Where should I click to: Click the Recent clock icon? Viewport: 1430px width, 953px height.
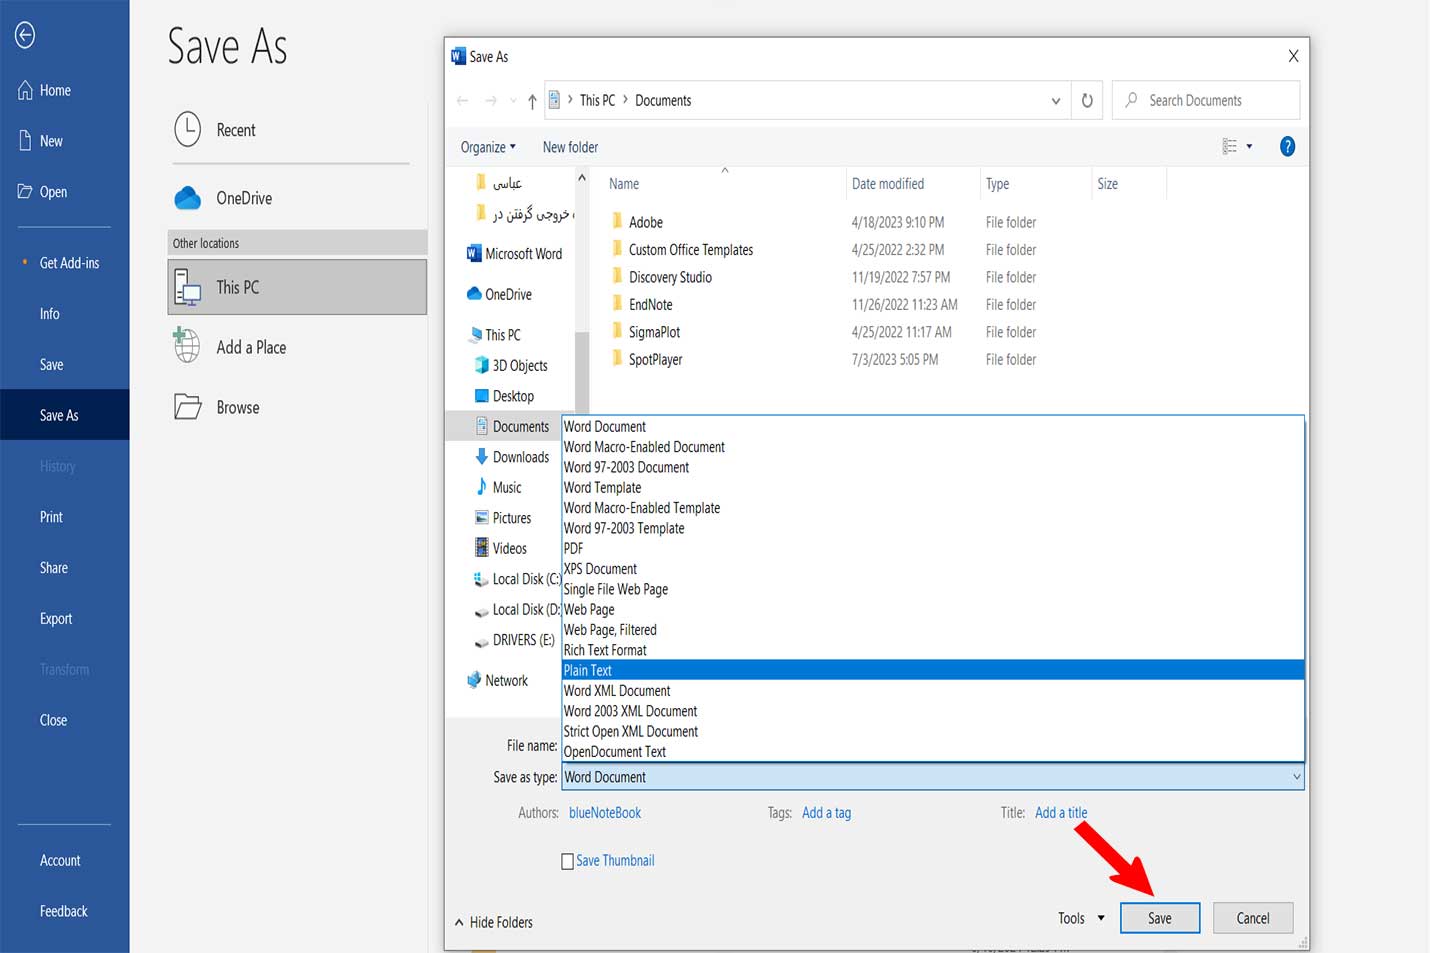[187, 129]
